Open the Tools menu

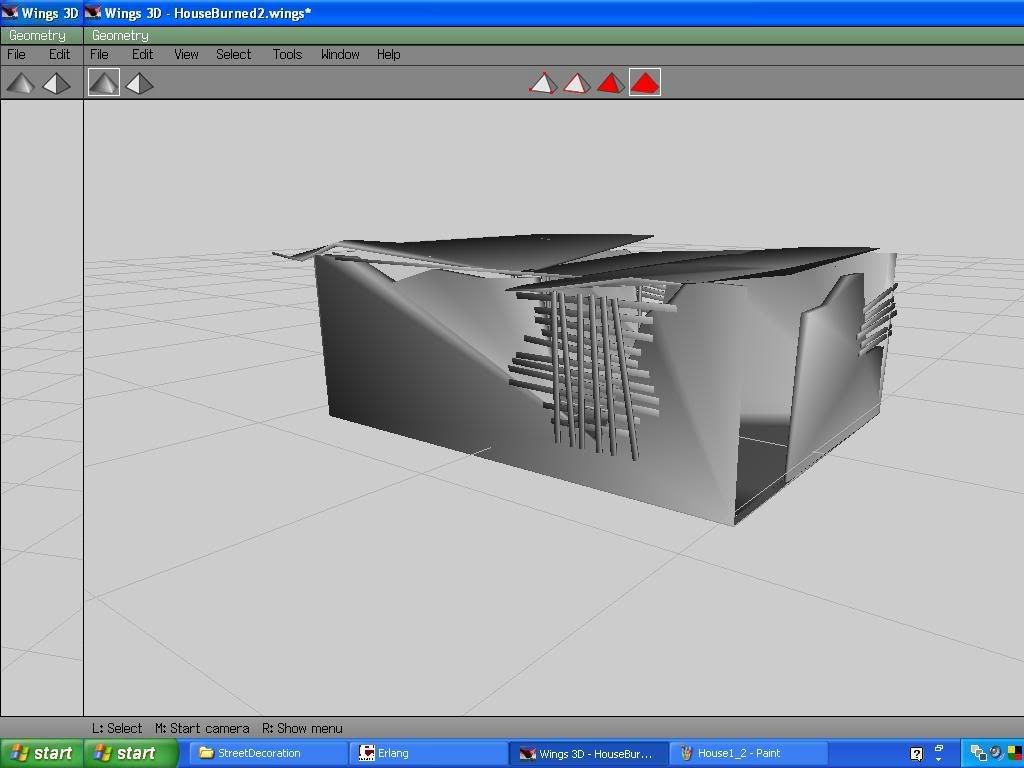pyautogui.click(x=287, y=54)
